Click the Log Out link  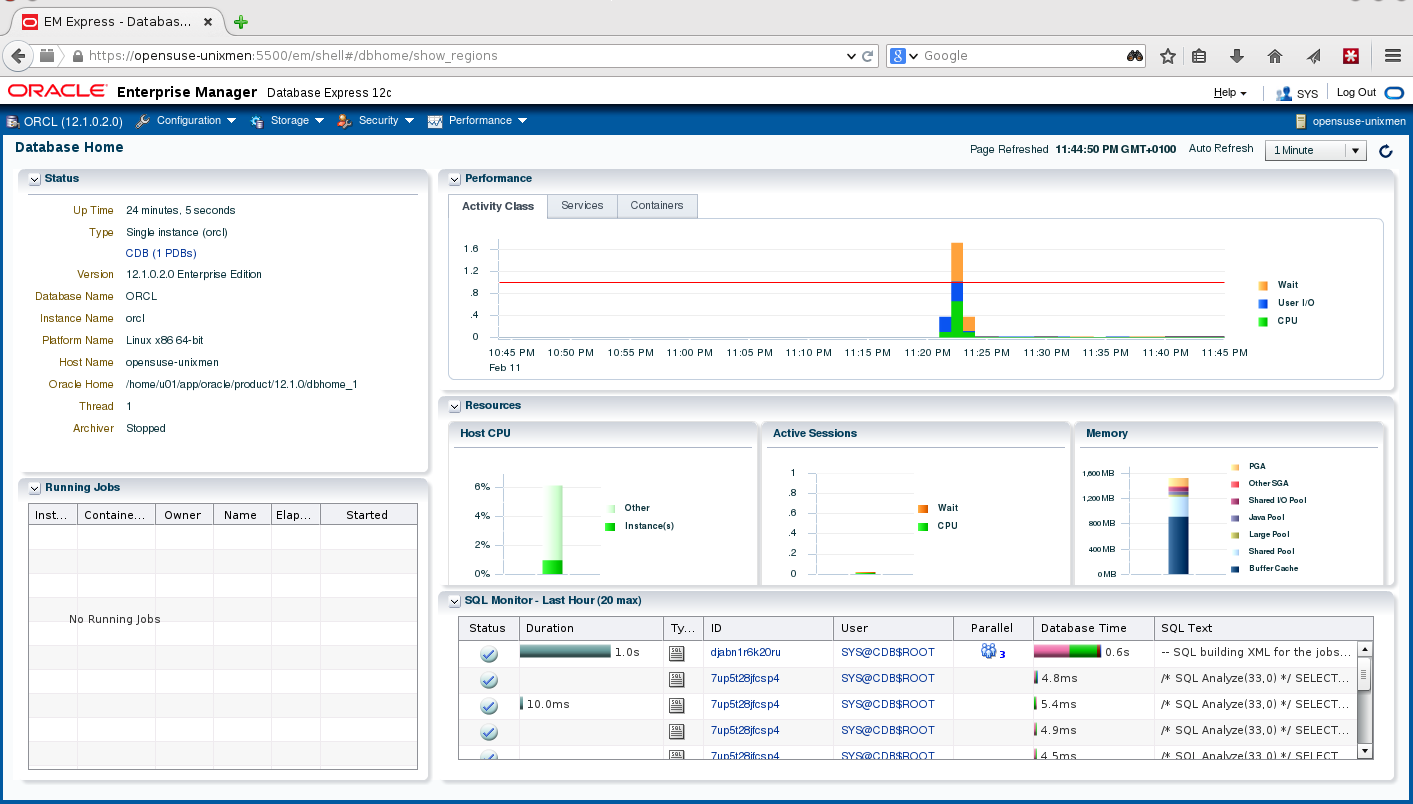click(1356, 92)
